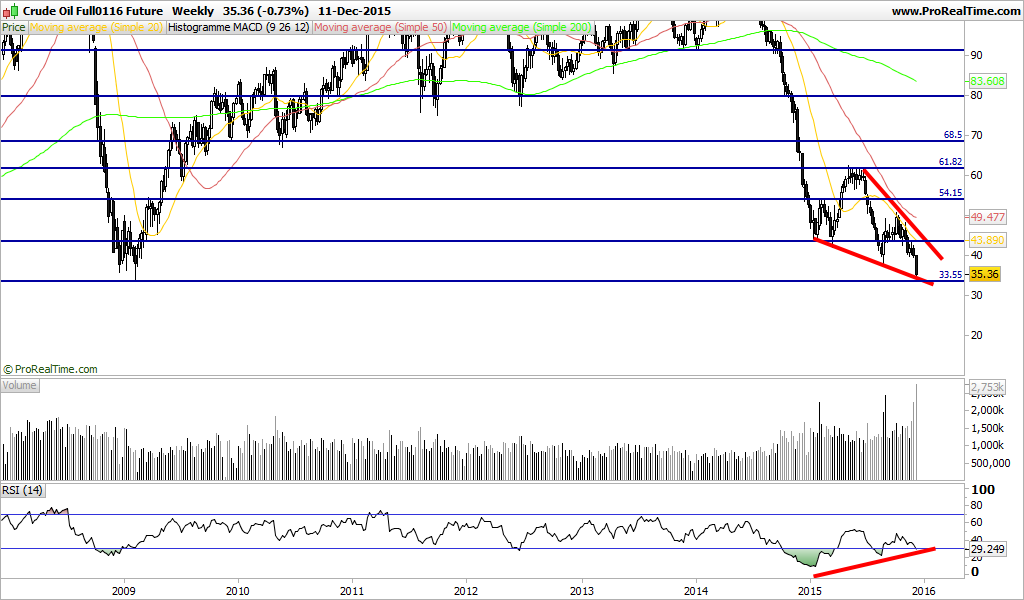Viewport: 1024px width, 600px height.
Task: Select the Moving average (Simple 20) label
Action: (97, 27)
